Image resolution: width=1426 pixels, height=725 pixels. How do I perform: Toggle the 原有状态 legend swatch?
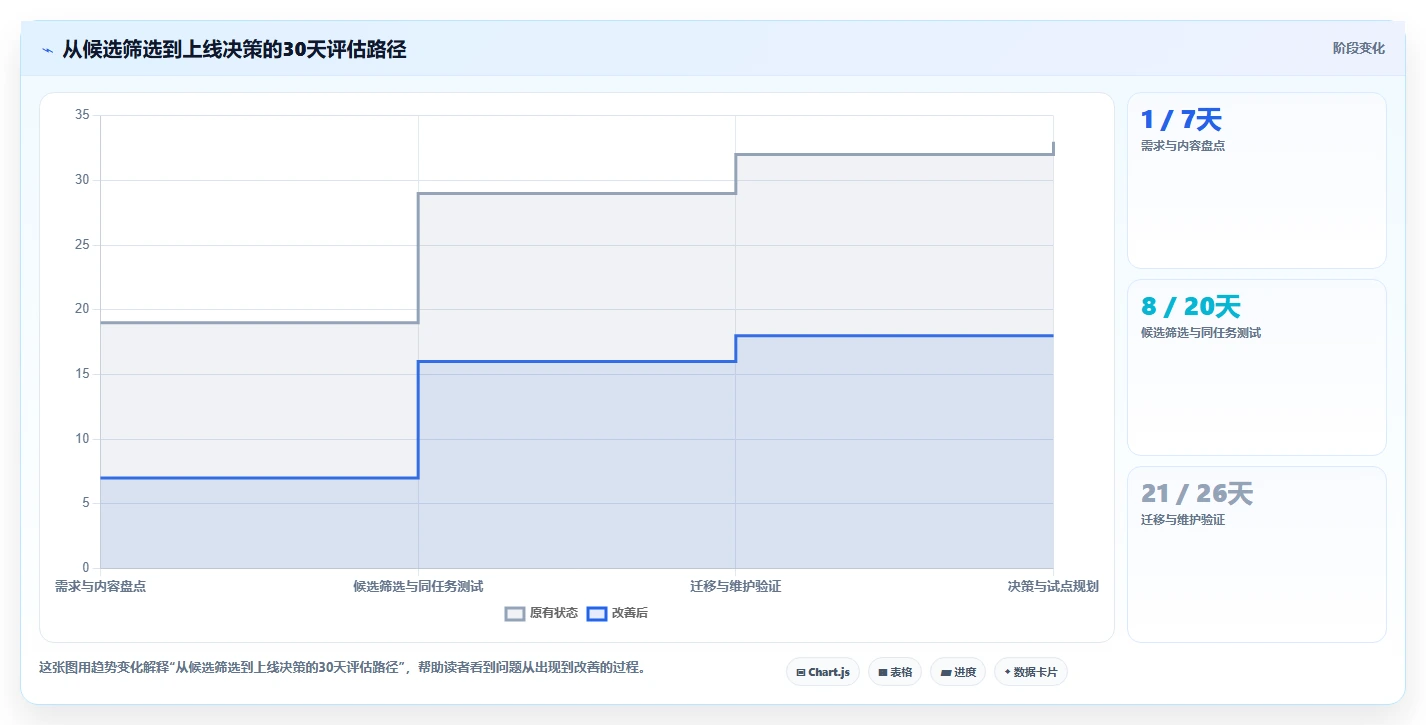[x=515, y=614]
